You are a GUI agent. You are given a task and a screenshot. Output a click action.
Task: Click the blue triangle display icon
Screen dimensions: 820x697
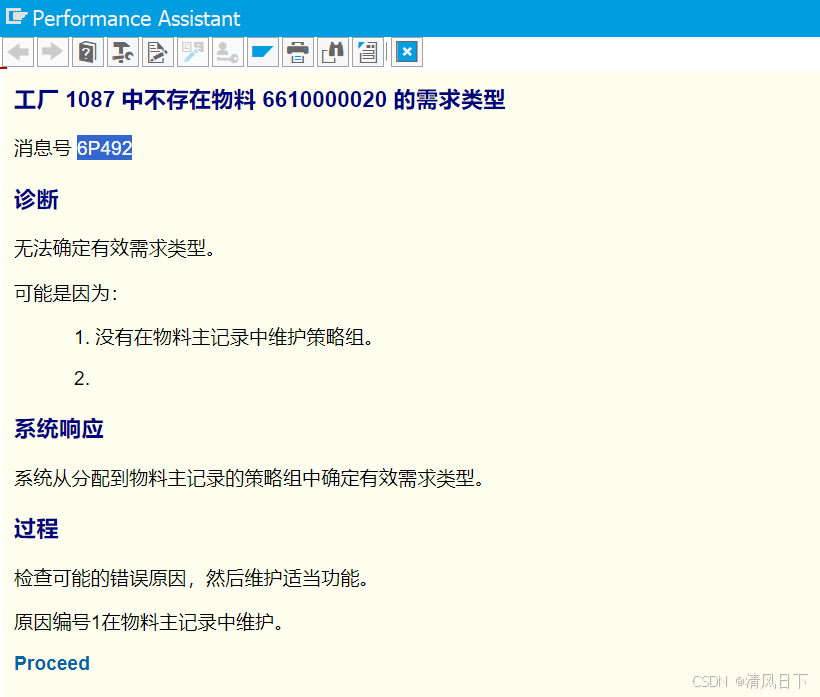[x=262, y=52]
